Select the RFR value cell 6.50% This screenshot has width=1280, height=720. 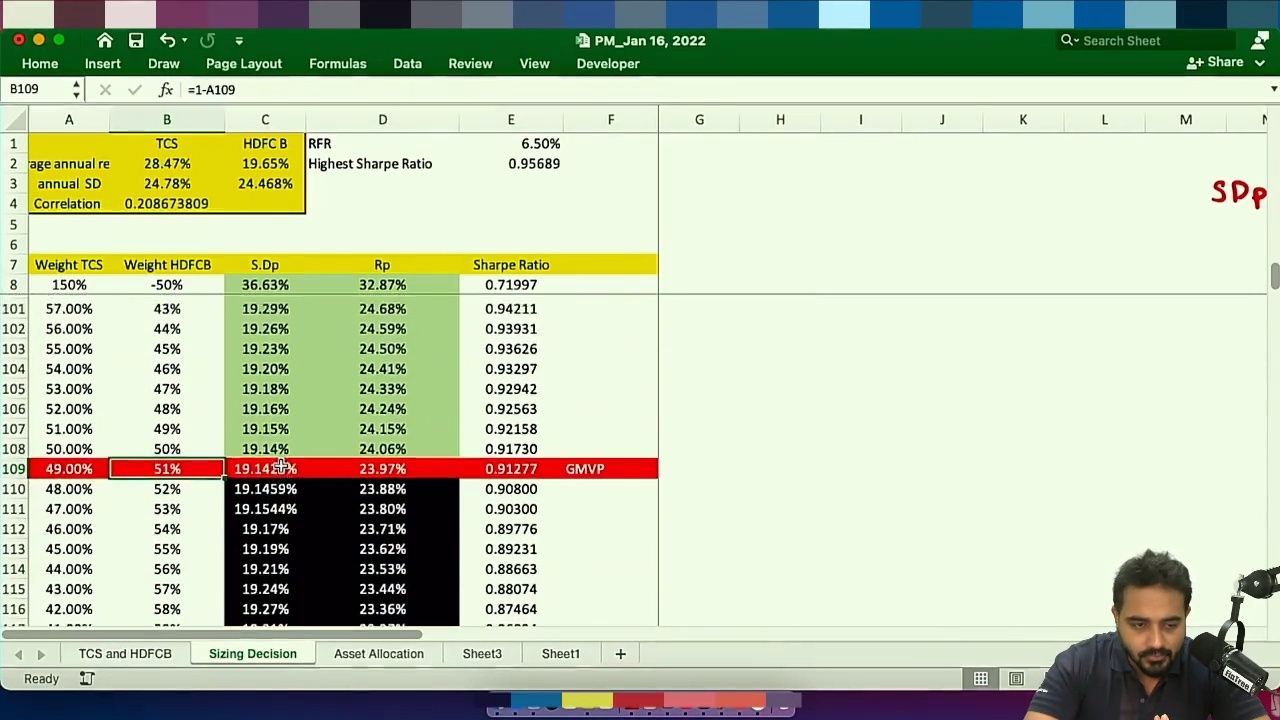click(511, 144)
